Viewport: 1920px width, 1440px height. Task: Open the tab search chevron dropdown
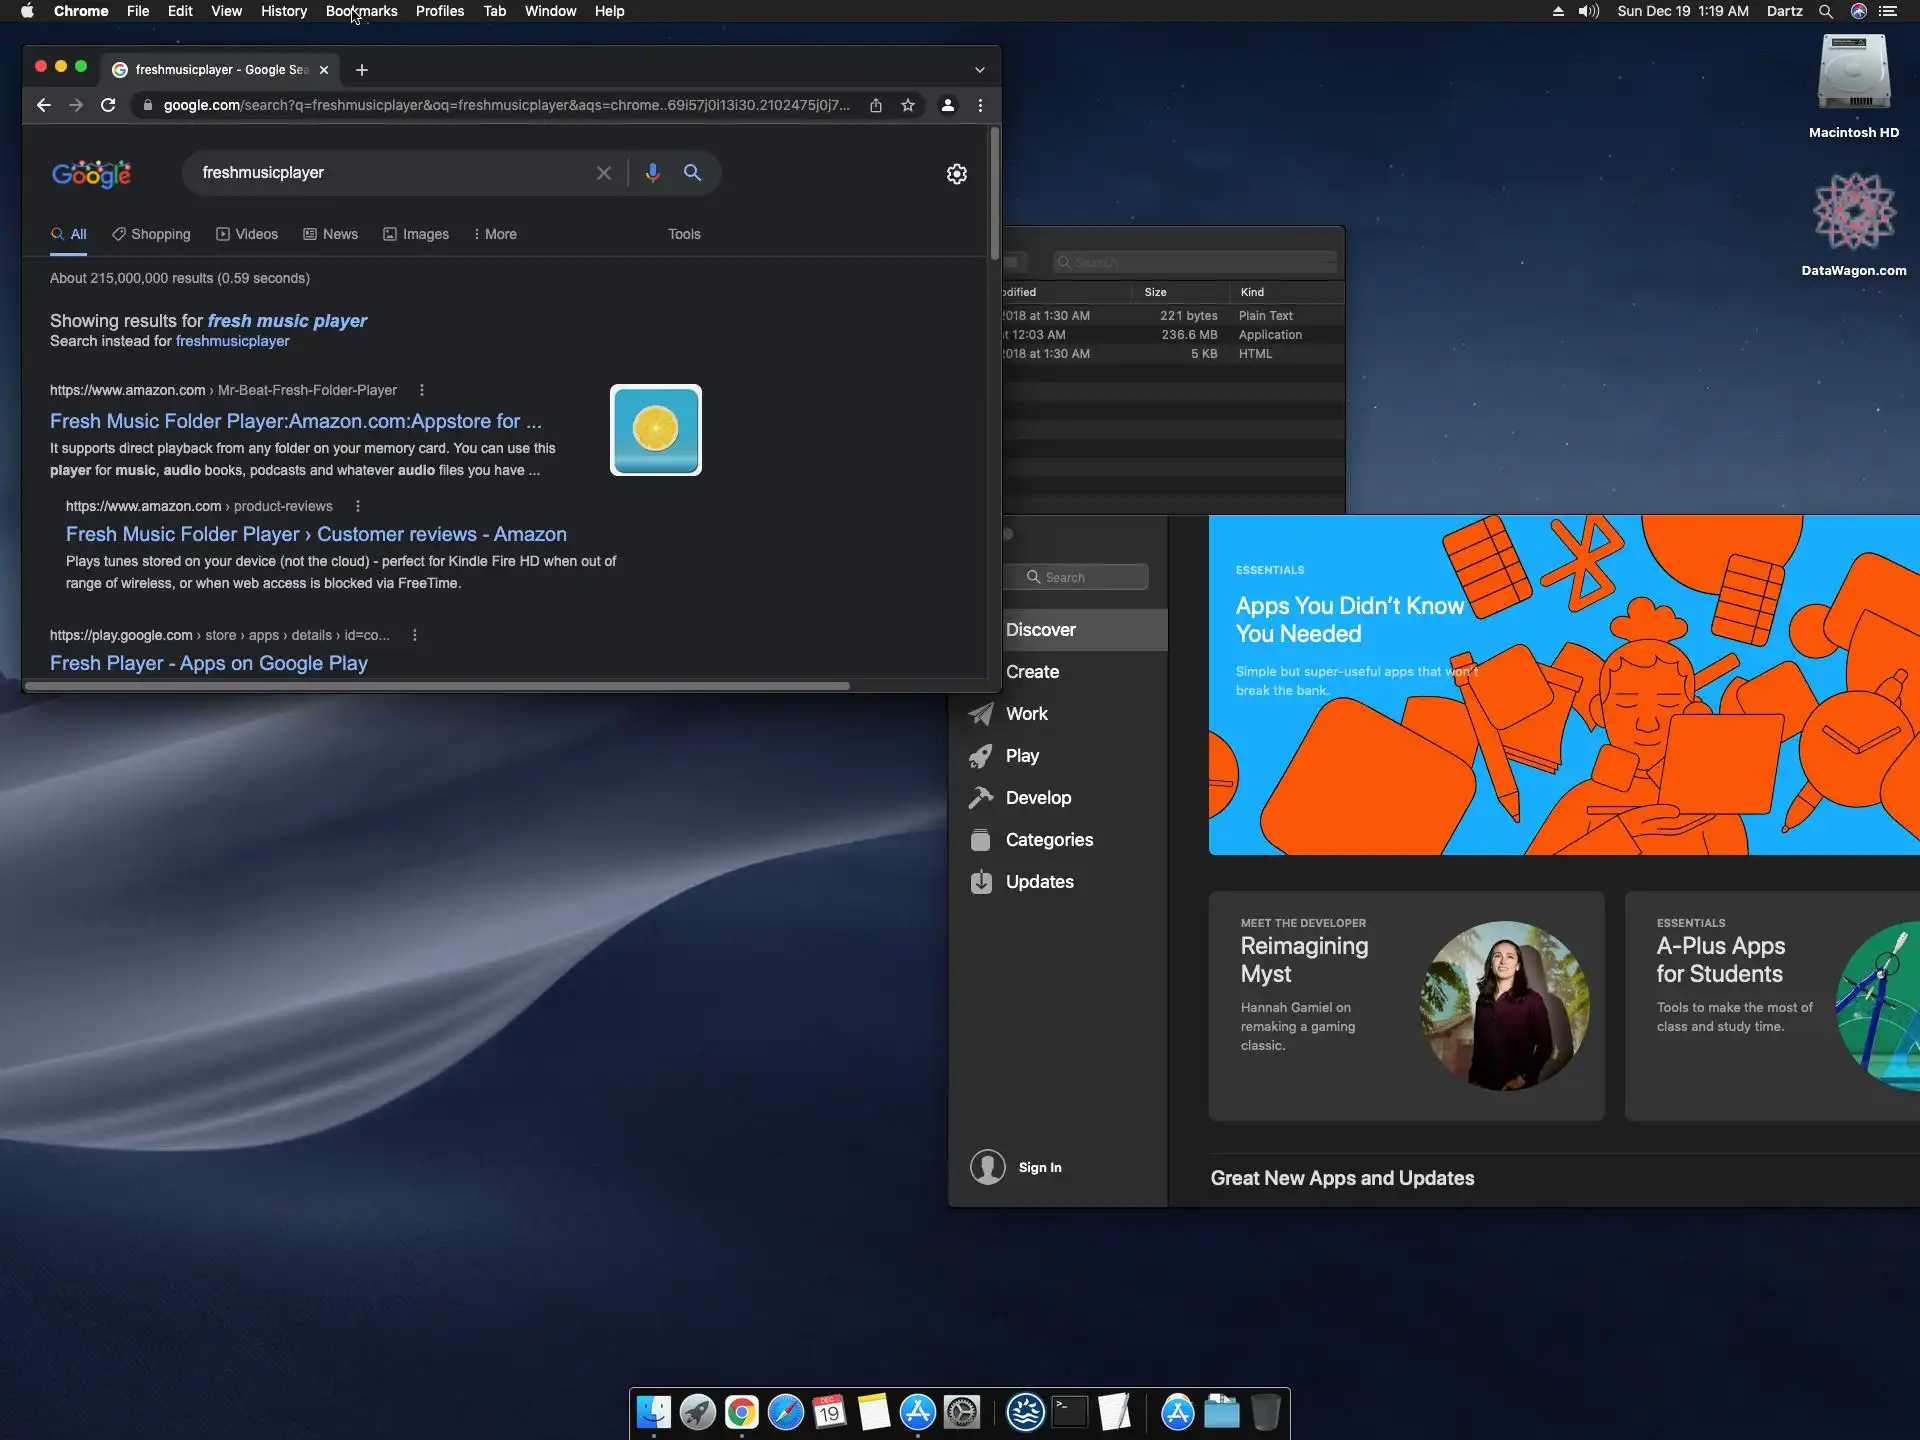point(980,70)
